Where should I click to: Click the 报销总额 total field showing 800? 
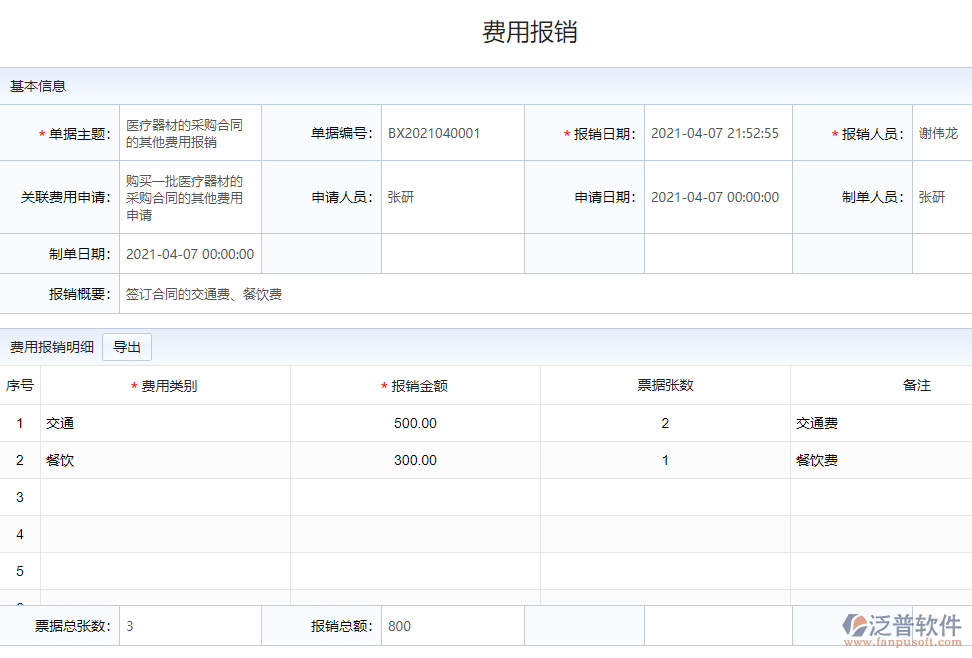pyautogui.click(x=452, y=626)
